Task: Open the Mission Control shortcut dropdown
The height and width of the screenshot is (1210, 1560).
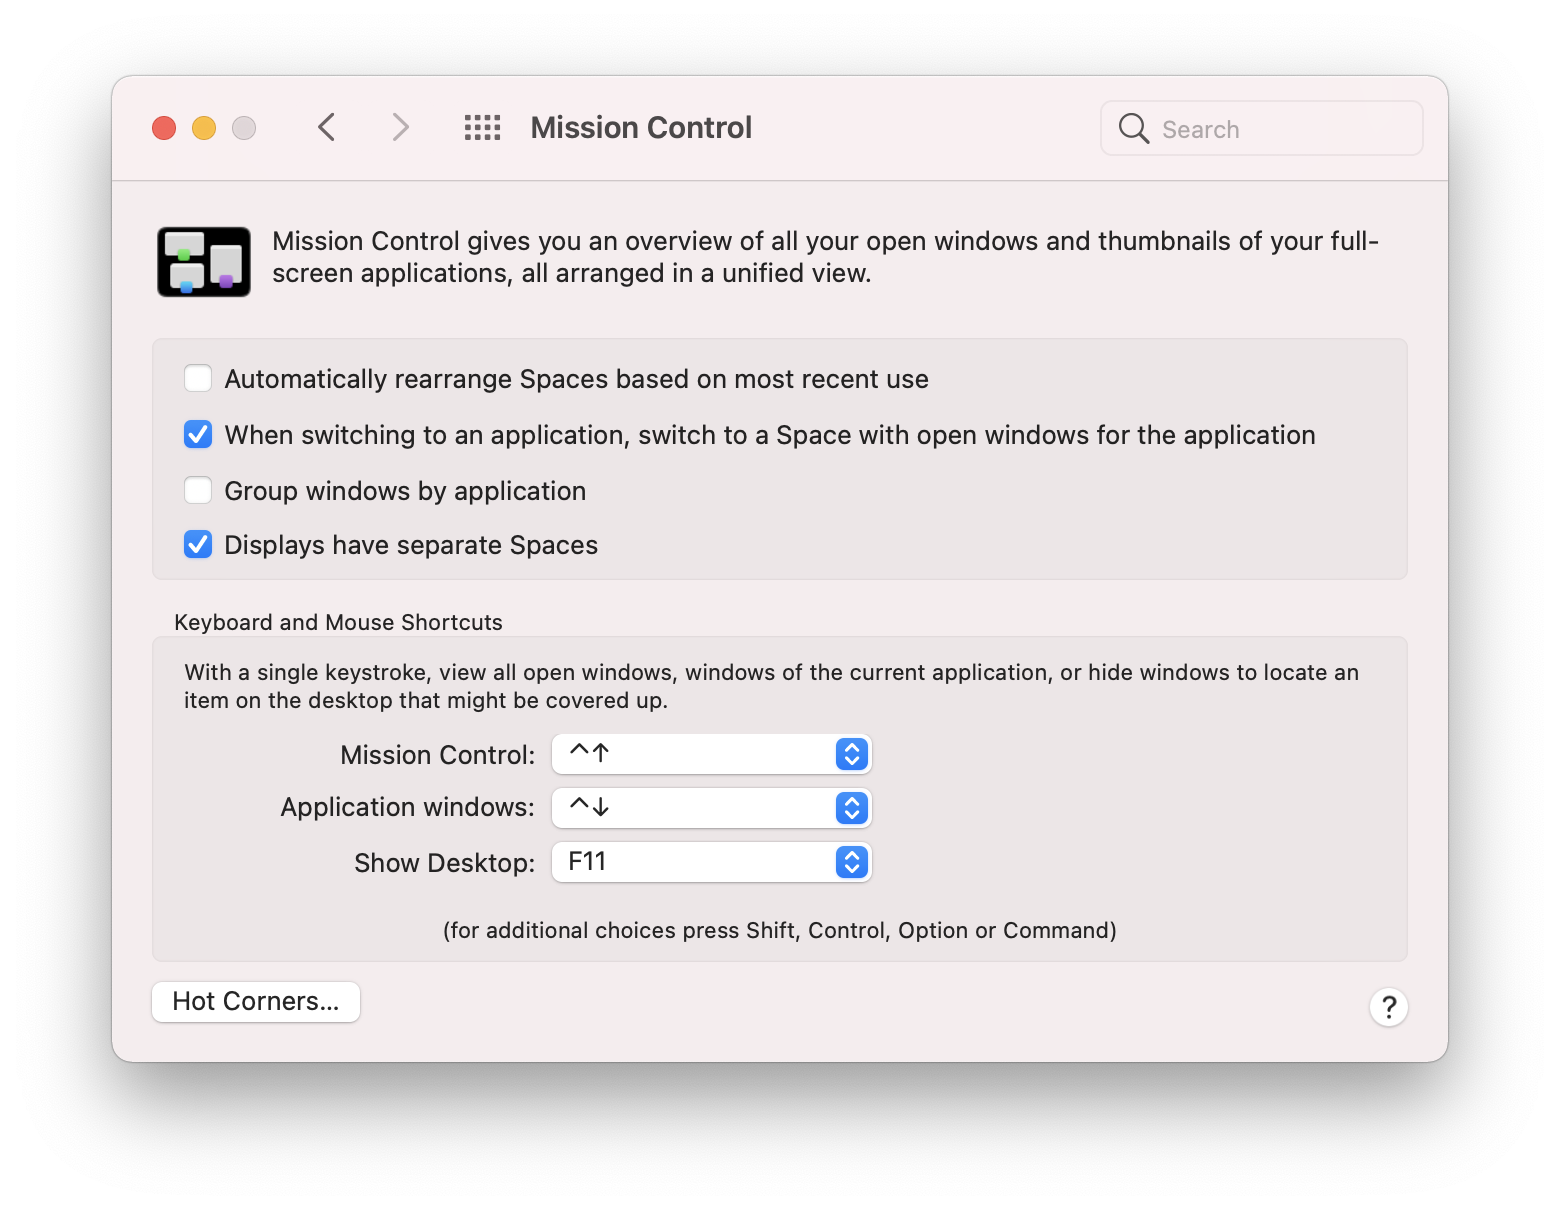Action: click(x=711, y=754)
